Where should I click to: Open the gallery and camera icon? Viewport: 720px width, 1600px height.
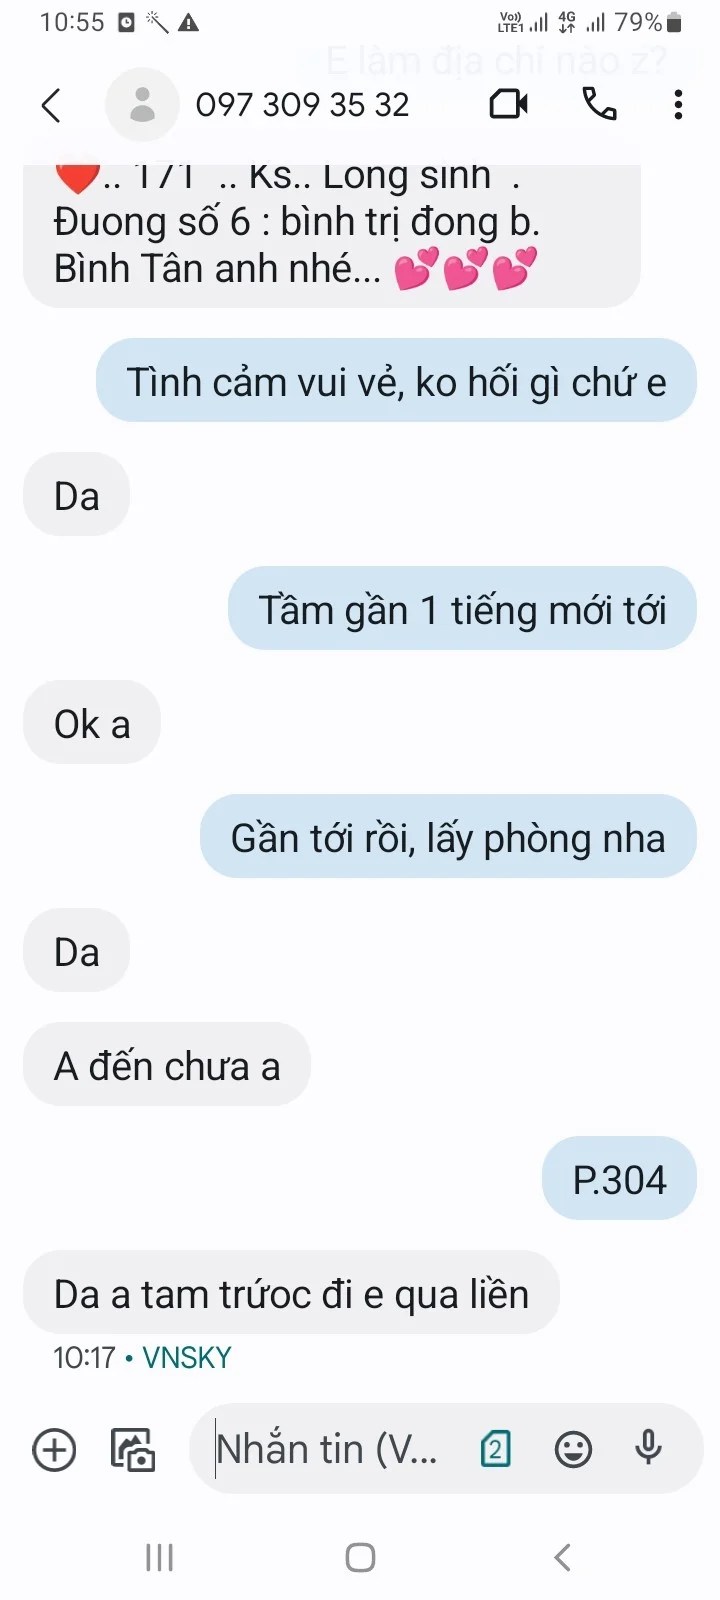coord(133,1449)
